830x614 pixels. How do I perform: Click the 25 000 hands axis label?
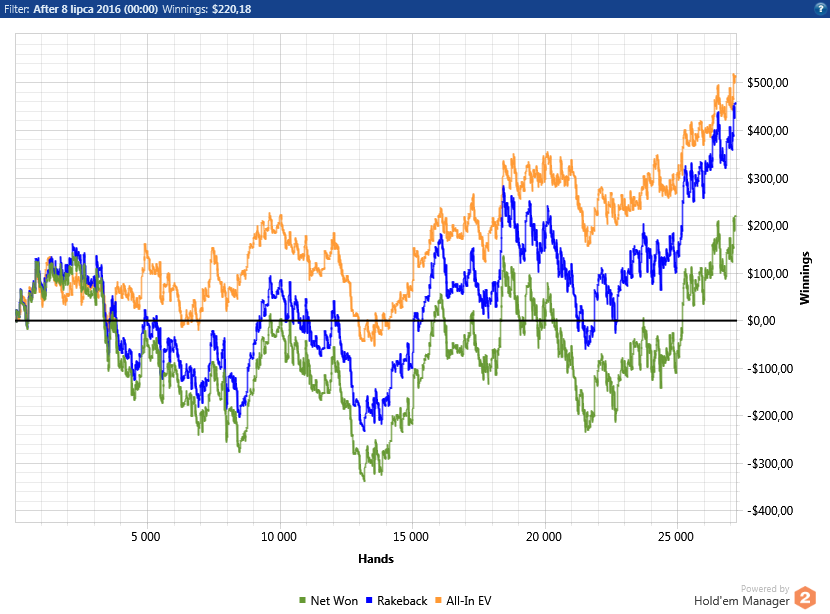click(x=676, y=537)
